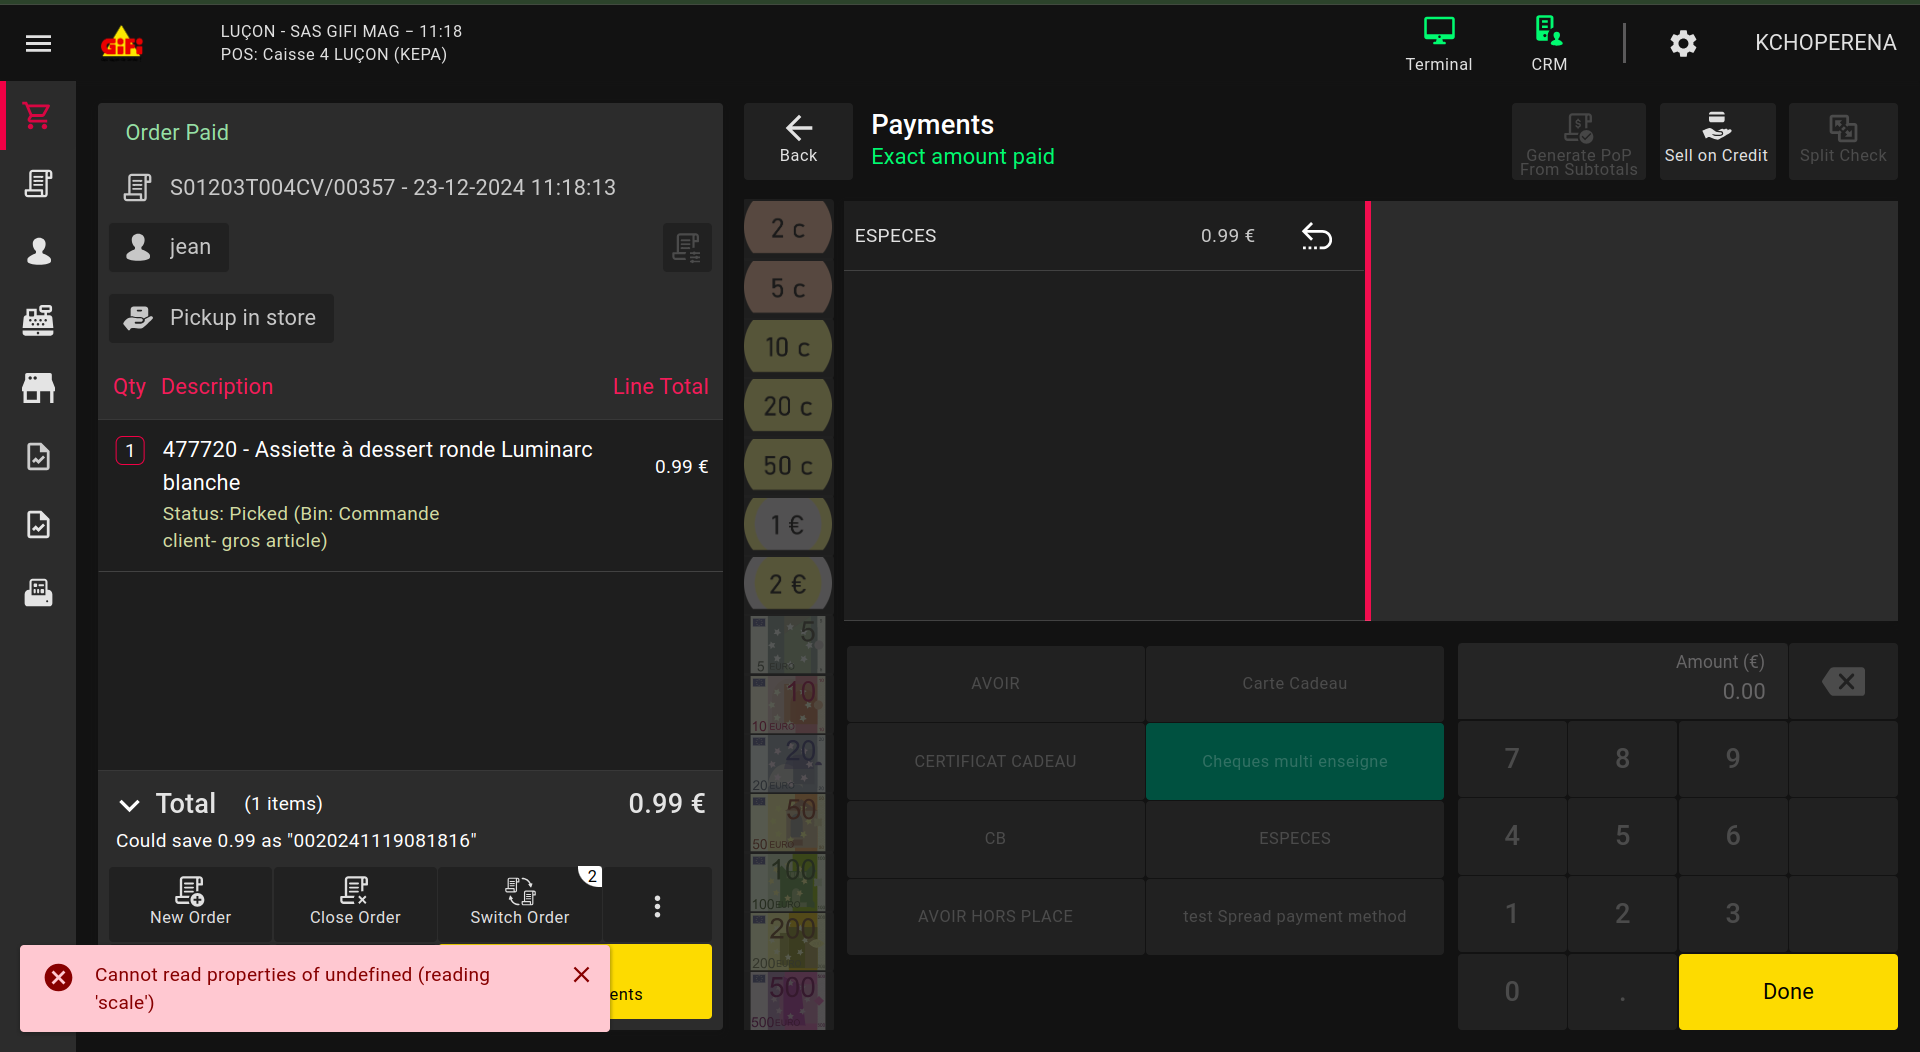Tap keypad digit 7
The image size is (1920, 1052).
click(1512, 758)
